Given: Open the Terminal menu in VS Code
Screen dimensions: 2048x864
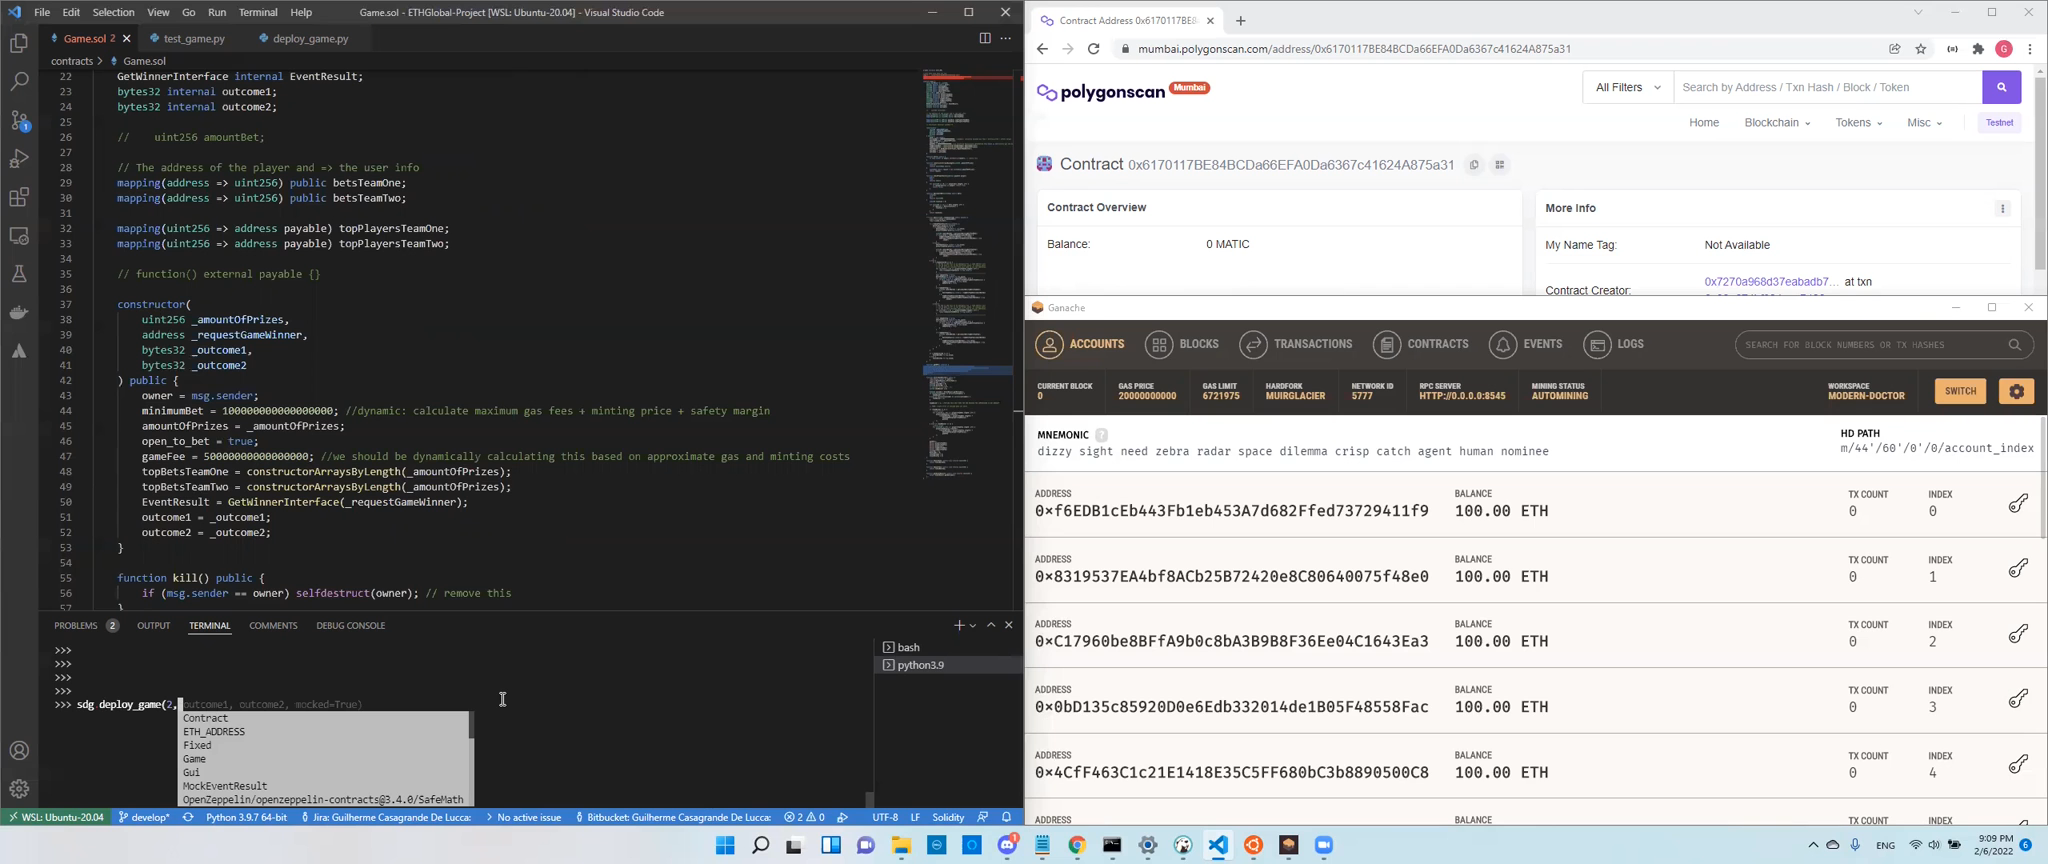Looking at the screenshot, I should click(x=258, y=12).
